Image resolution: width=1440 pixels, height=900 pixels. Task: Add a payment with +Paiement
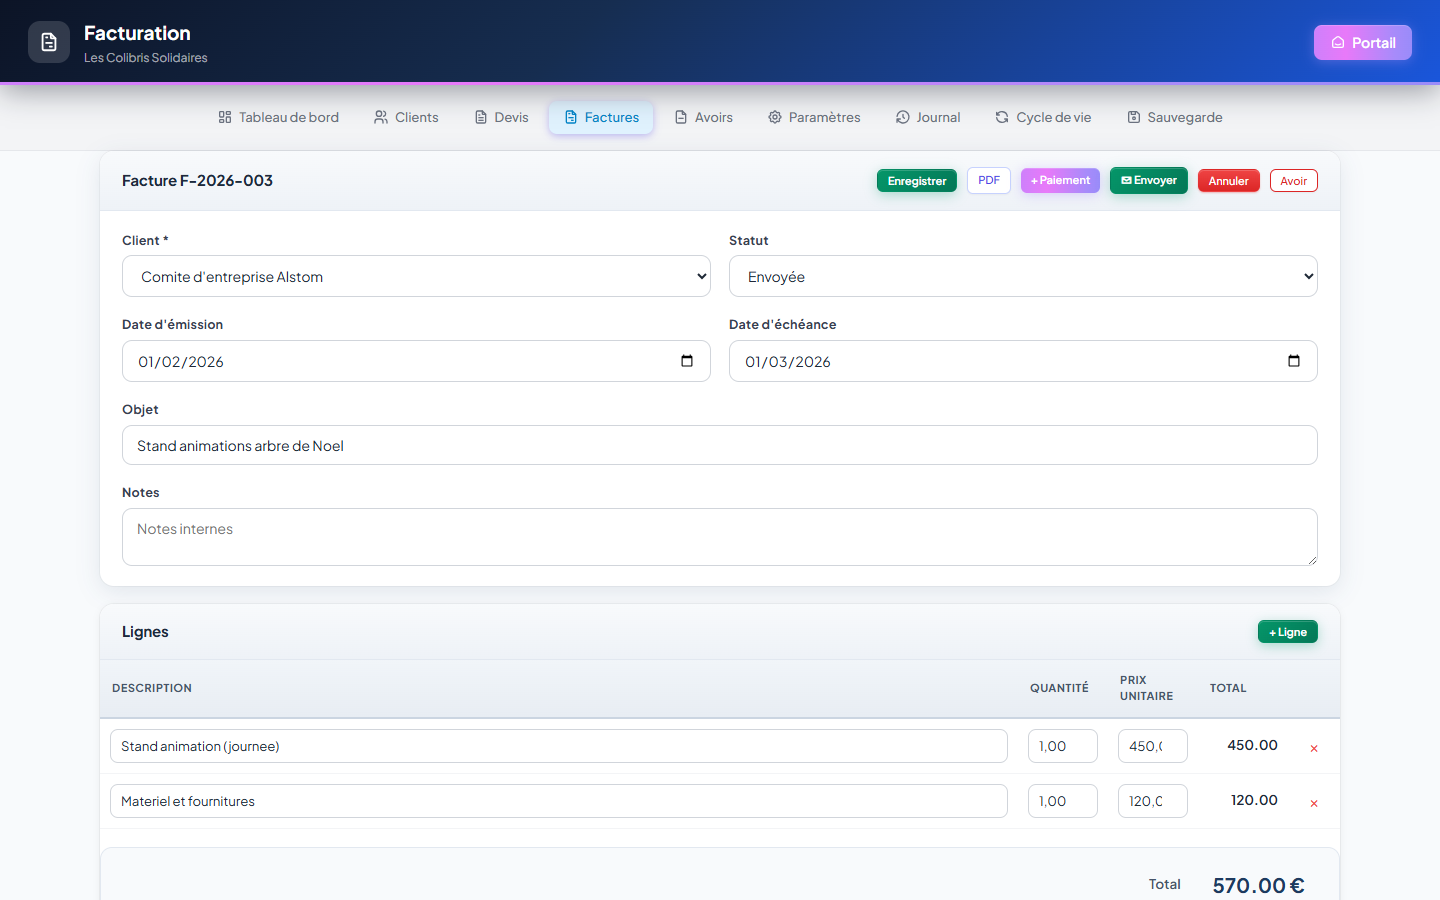point(1060,180)
